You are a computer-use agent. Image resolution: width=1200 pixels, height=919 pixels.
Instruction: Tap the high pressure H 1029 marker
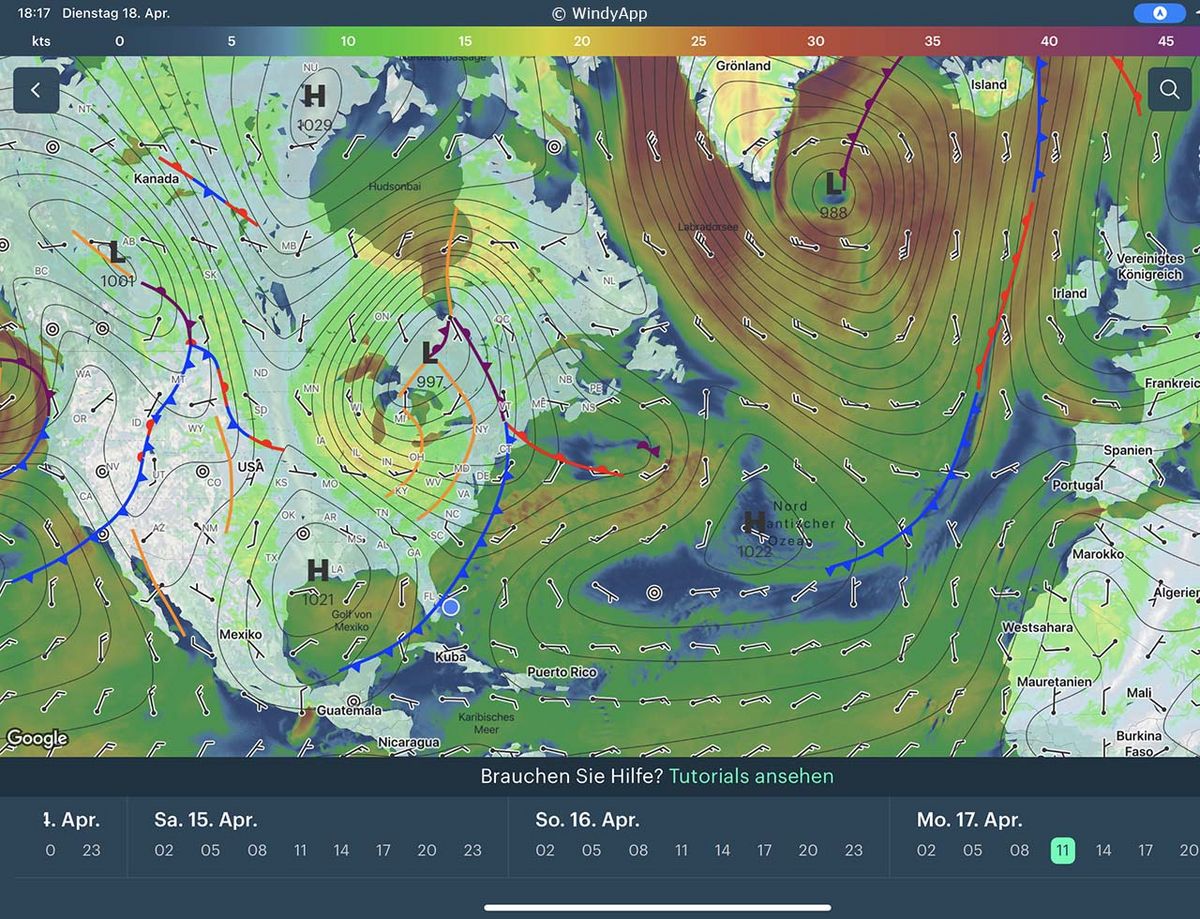(315, 107)
